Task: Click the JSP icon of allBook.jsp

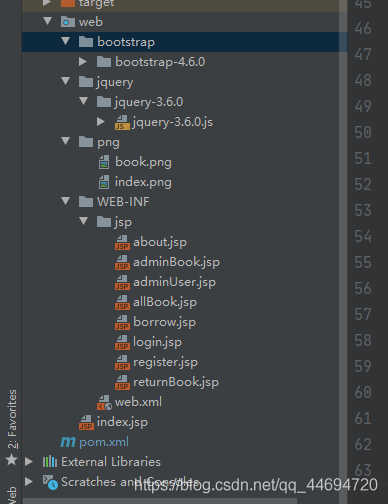Action: pyautogui.click(x=122, y=302)
